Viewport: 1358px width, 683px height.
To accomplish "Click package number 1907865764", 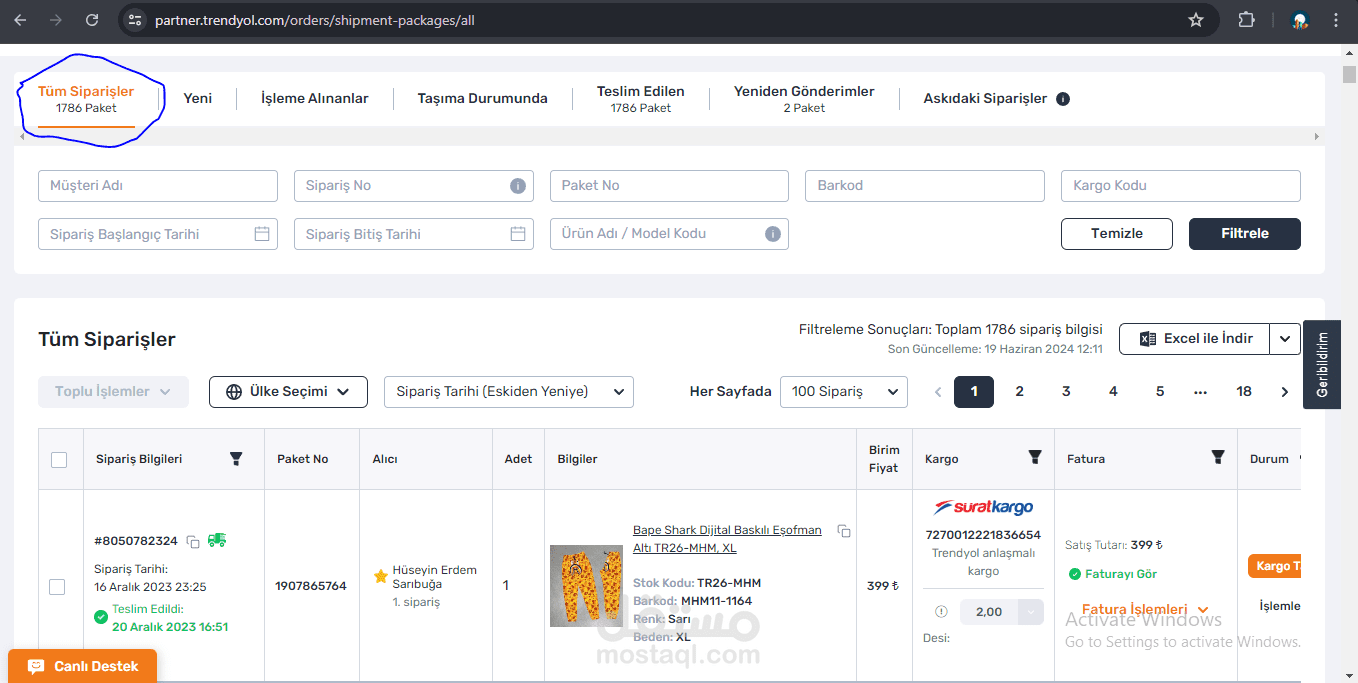I will tap(311, 586).
